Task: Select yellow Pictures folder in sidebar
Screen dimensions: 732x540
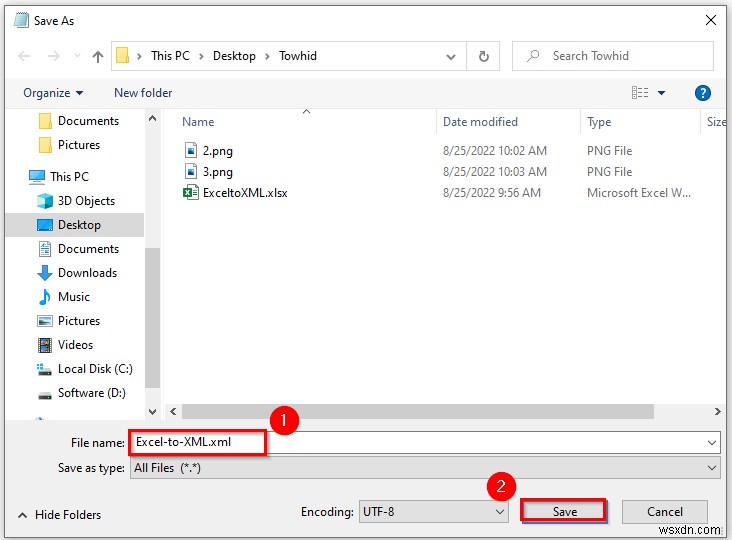Action: [x=69, y=145]
